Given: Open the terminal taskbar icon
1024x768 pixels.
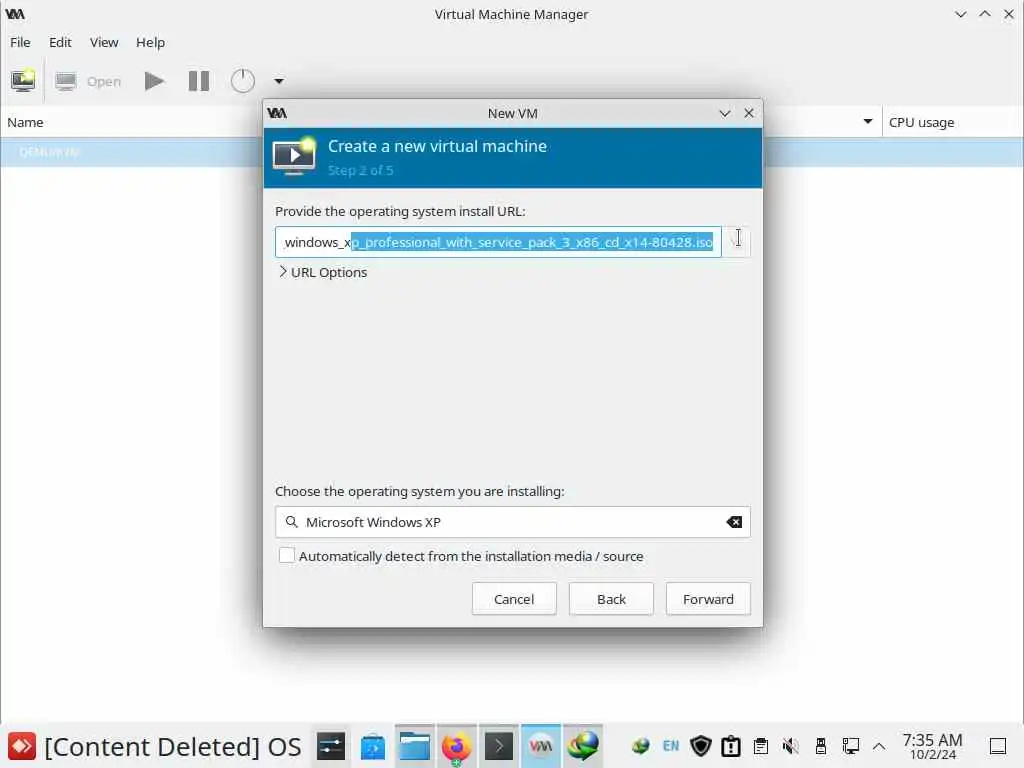Looking at the screenshot, I should [x=499, y=746].
